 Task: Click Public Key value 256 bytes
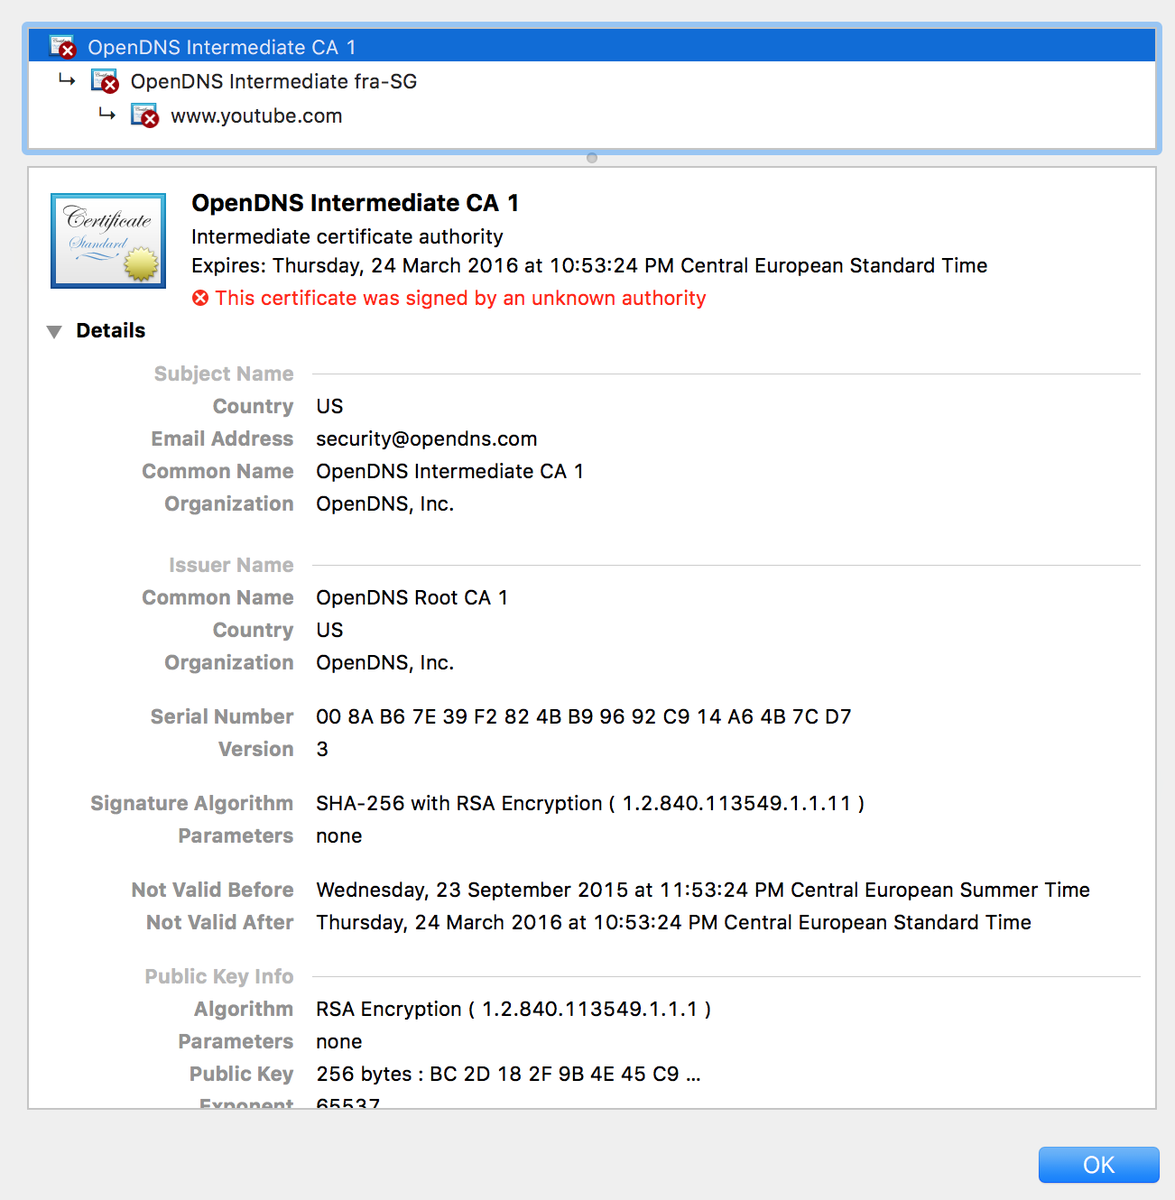tap(508, 1074)
